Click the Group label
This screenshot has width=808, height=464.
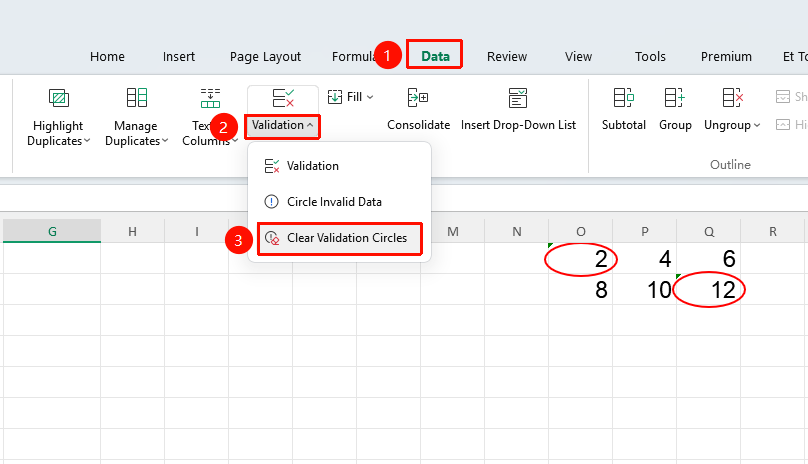point(675,125)
